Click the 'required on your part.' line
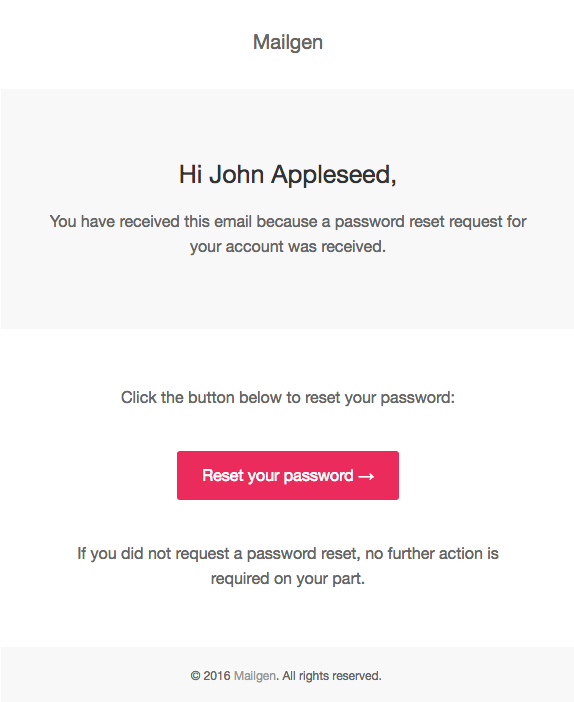Viewport: 574px width, 702px height. tap(287, 579)
